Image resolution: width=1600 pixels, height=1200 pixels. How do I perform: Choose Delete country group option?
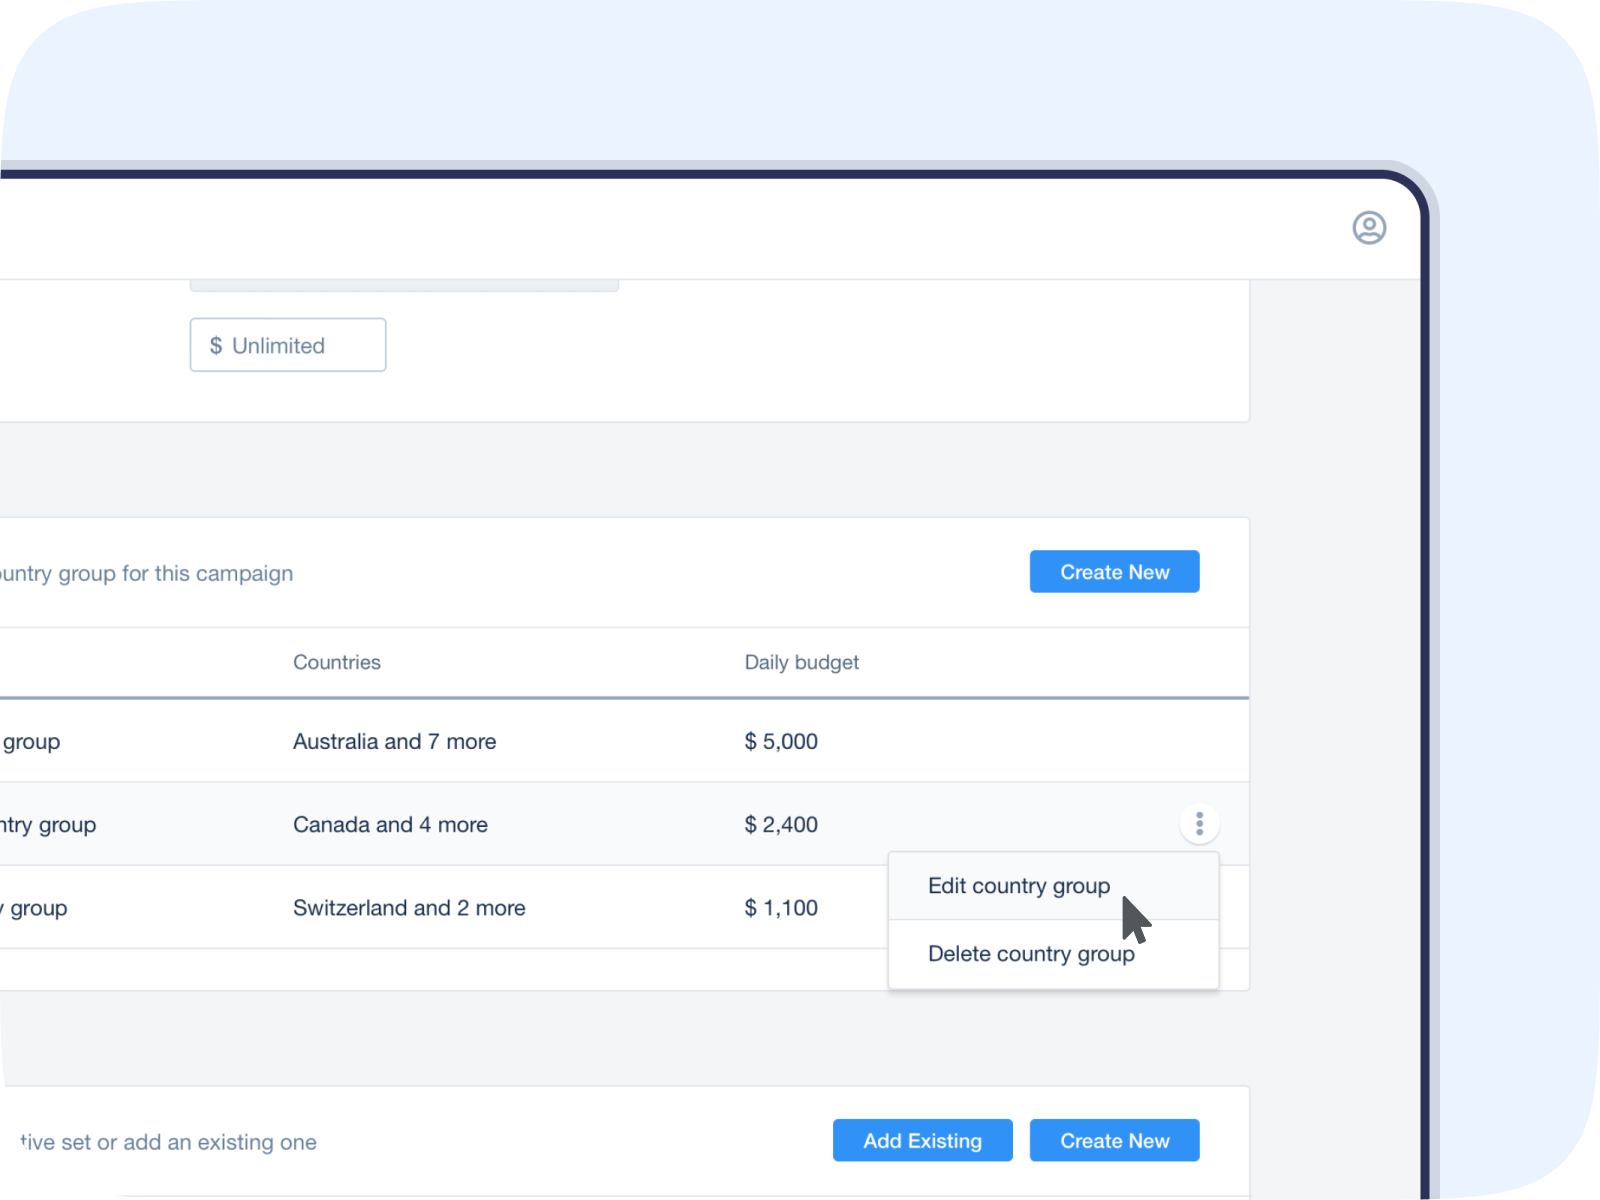click(x=1030, y=954)
